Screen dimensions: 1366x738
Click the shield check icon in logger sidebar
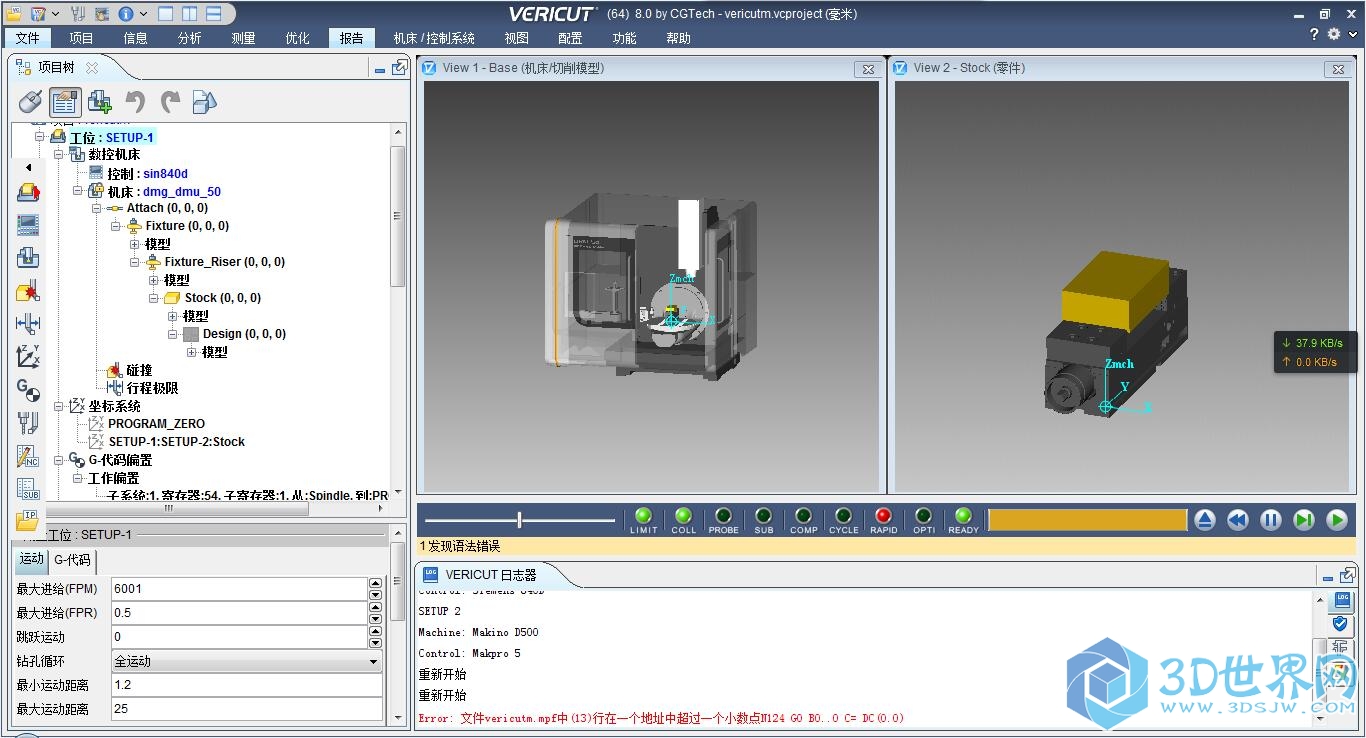click(1342, 625)
